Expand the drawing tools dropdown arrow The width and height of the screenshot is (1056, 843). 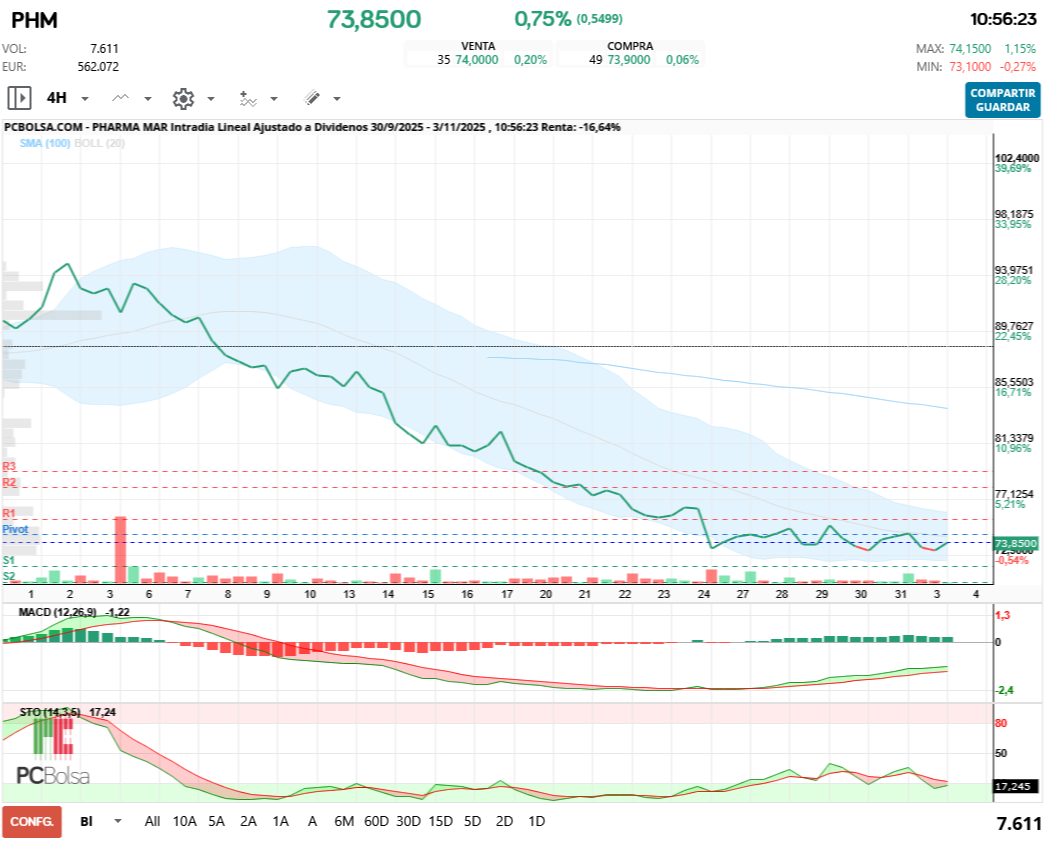point(337,99)
